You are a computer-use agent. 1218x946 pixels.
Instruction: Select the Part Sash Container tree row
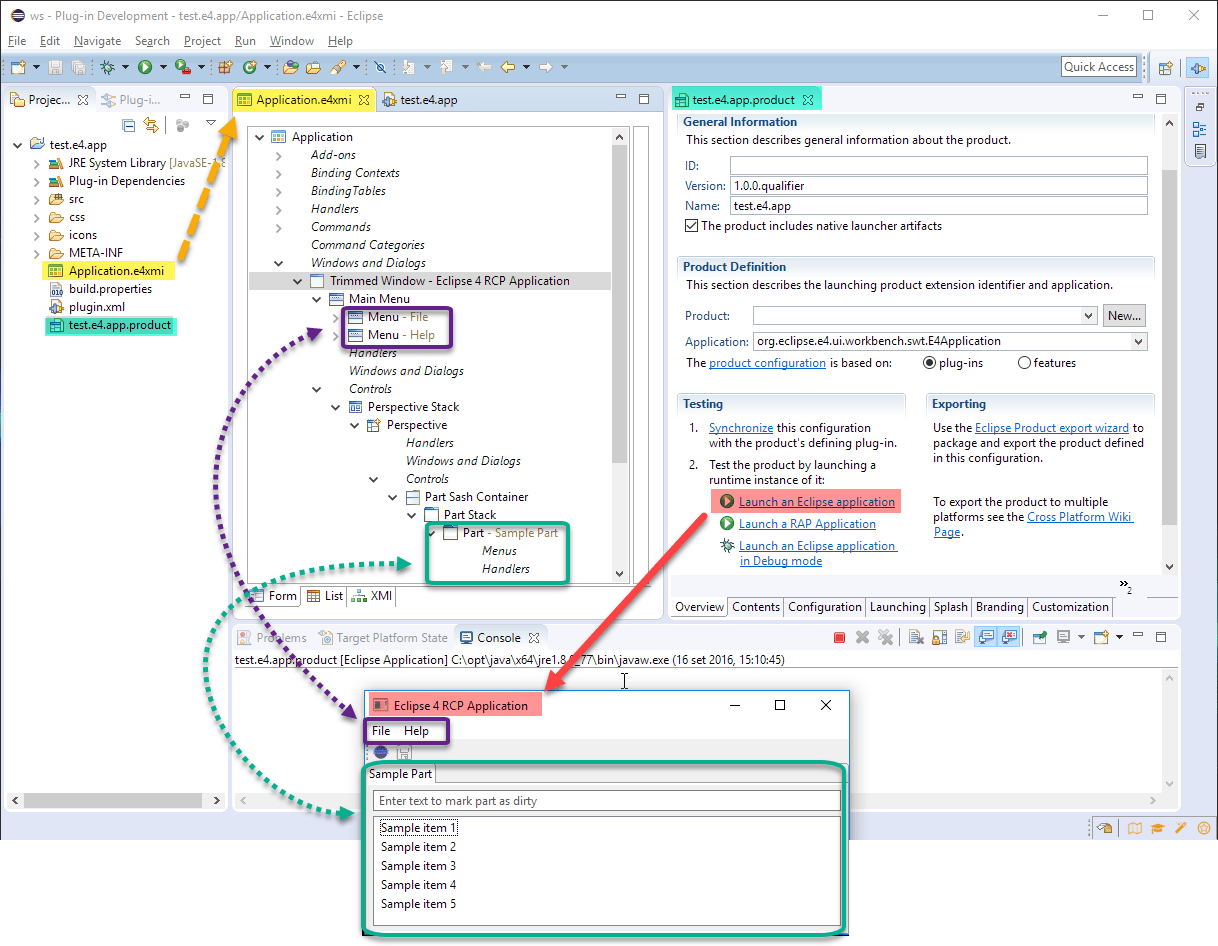coord(476,497)
